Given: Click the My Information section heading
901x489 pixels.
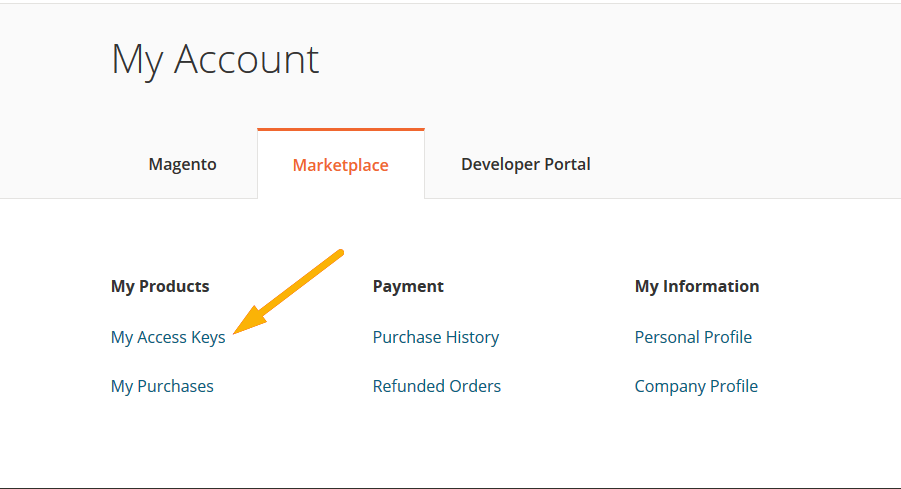Looking at the screenshot, I should (696, 286).
